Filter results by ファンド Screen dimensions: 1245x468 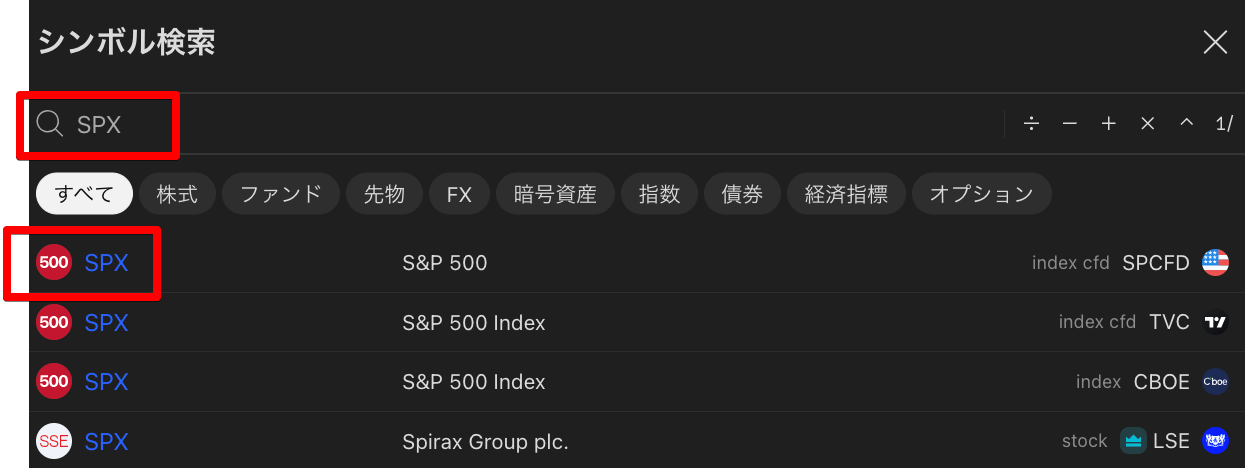coord(281,194)
